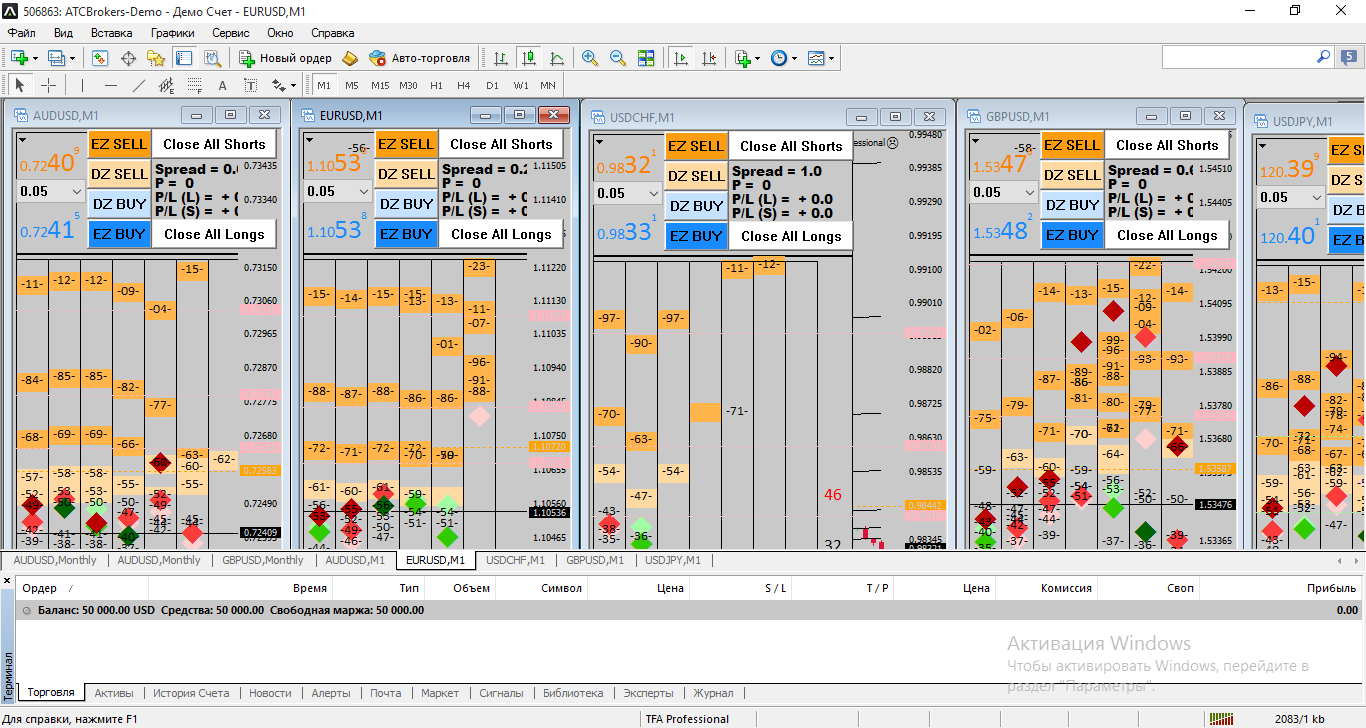Screen dimensions: 1366x728
Task: Select the text label tool
Action: click(250, 85)
